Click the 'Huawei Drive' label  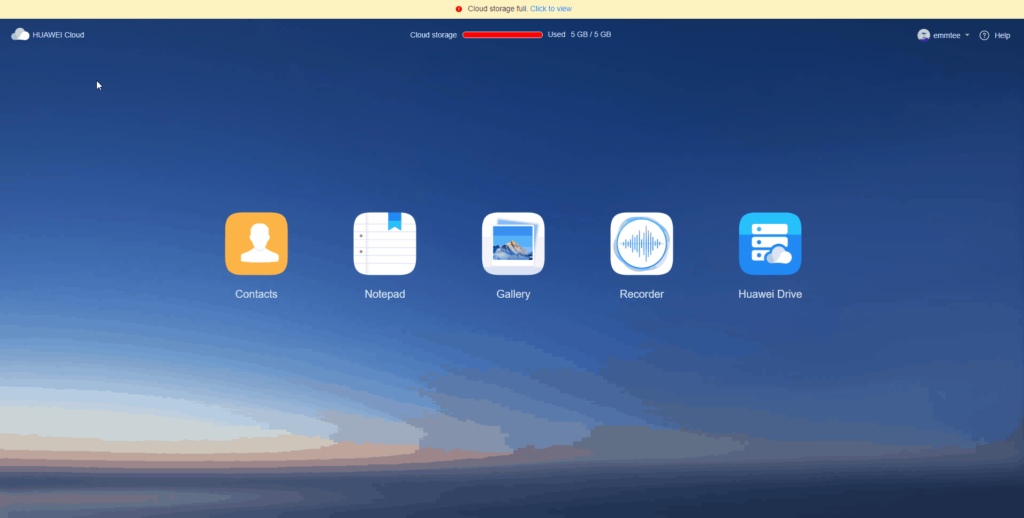coord(770,294)
